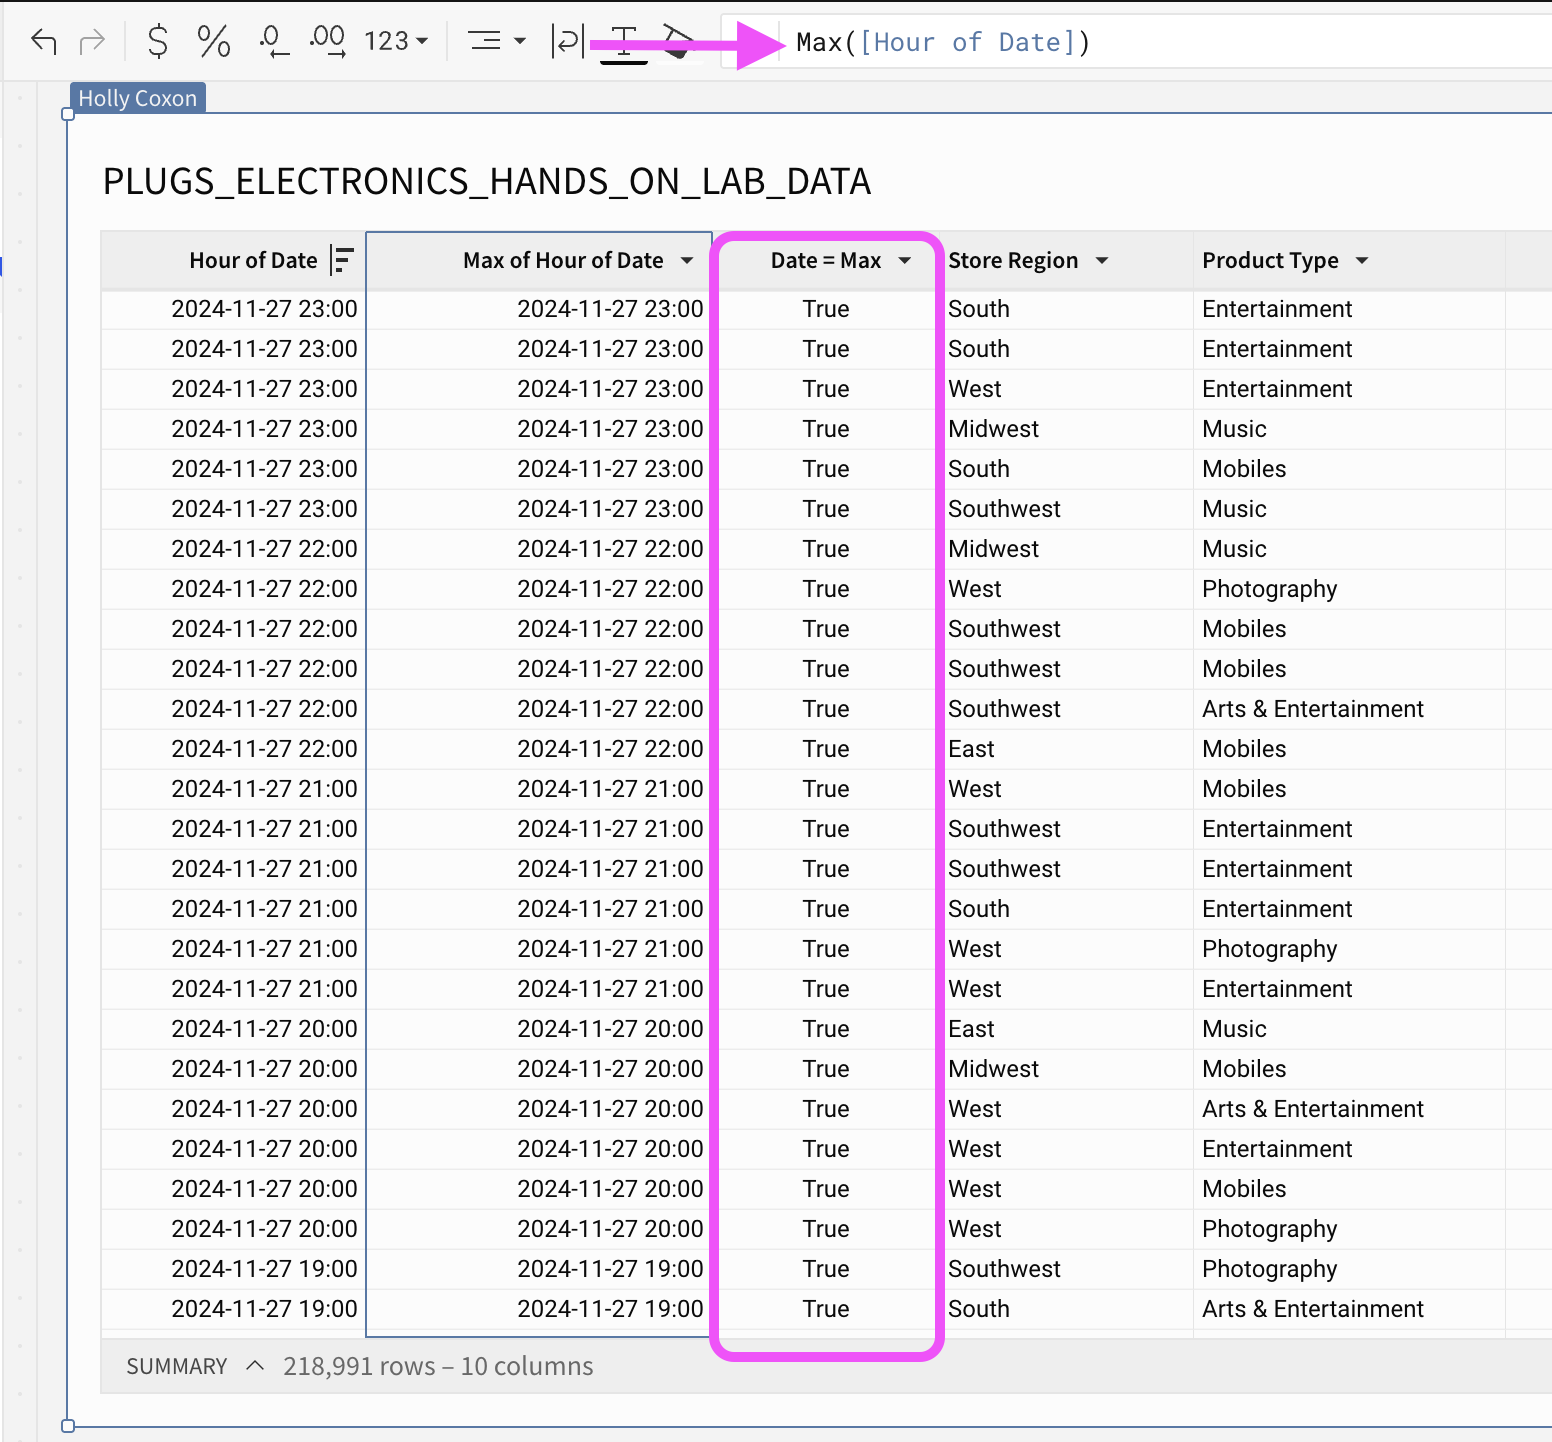This screenshot has height=1442, width=1552.
Task: Select the Holly Coxon tab
Action: (137, 97)
